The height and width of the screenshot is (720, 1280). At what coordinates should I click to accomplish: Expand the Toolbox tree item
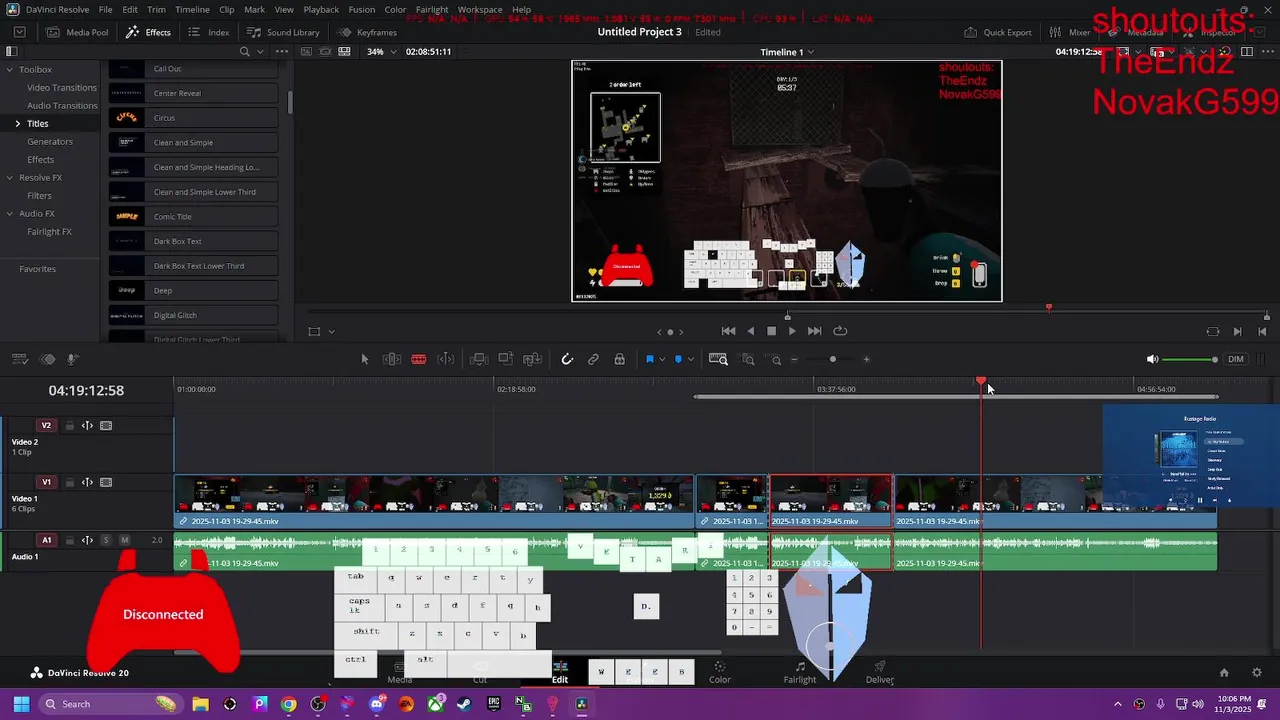pyautogui.click(x=10, y=70)
